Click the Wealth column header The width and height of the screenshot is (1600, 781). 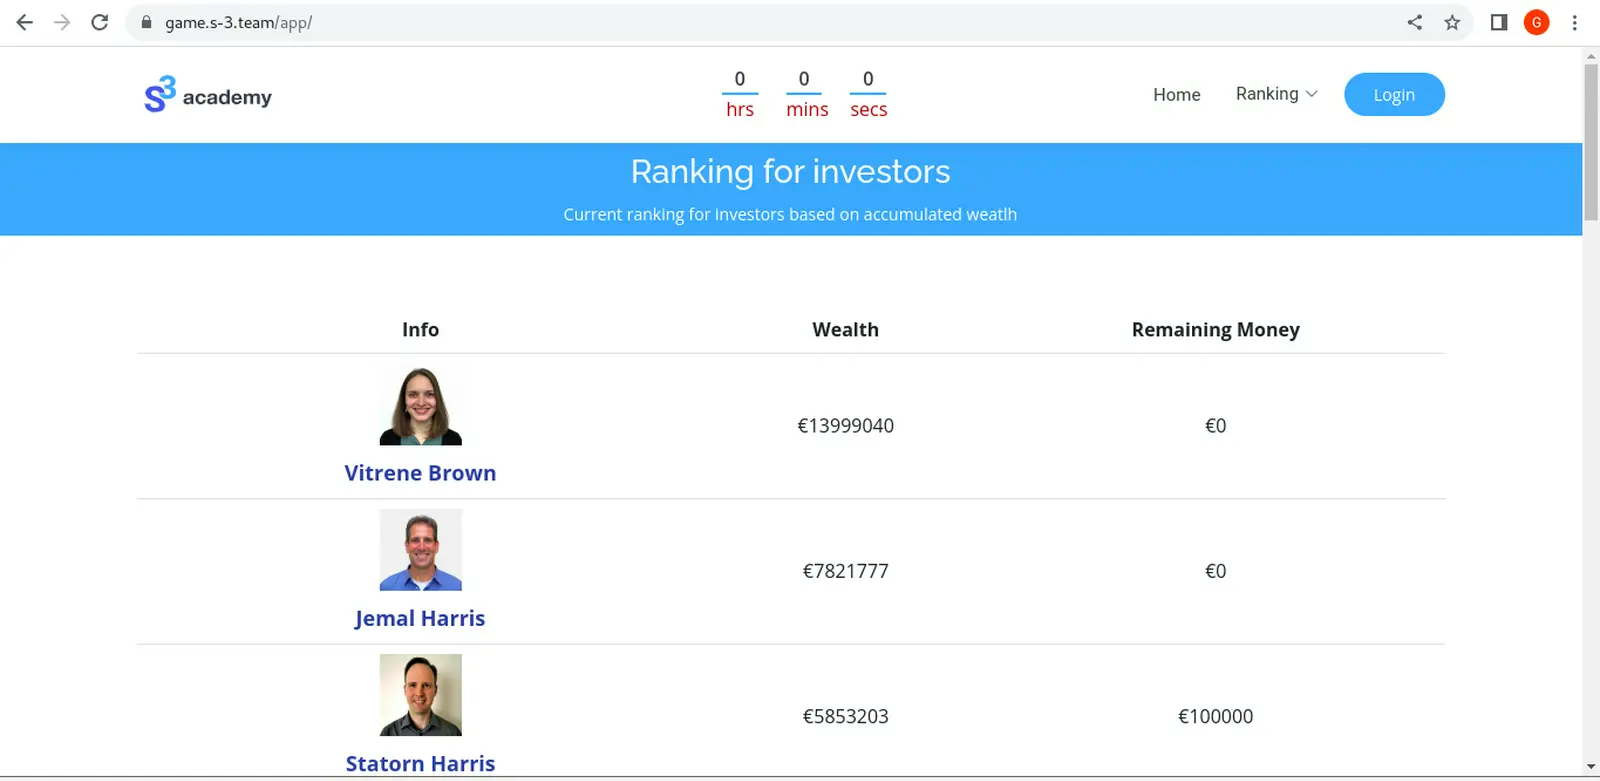tap(845, 329)
